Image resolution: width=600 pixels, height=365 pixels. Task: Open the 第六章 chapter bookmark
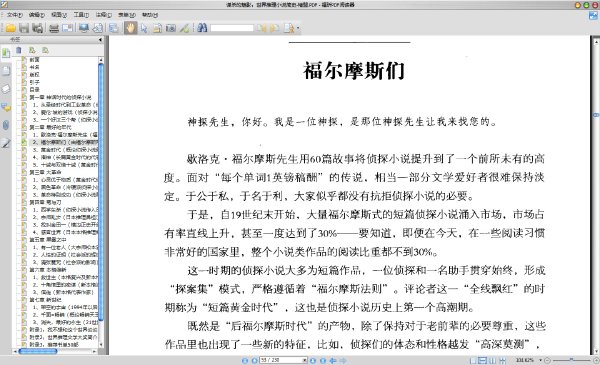point(48,269)
